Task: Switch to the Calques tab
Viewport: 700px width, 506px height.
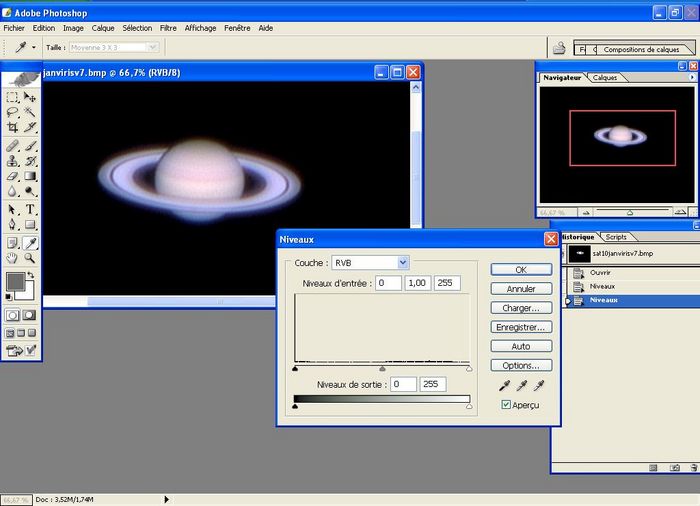Action: click(605, 78)
